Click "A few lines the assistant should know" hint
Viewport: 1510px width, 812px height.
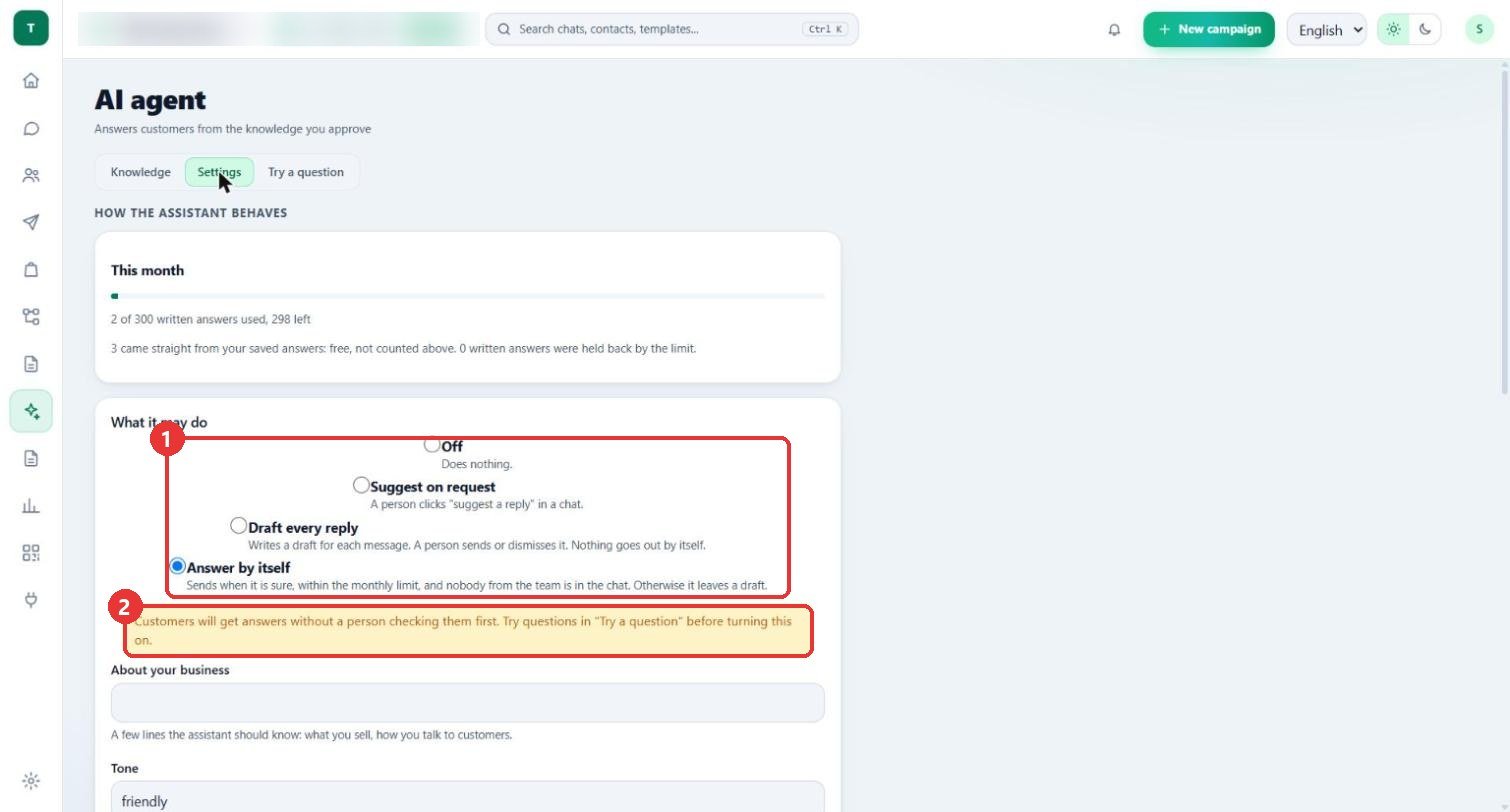click(311, 735)
